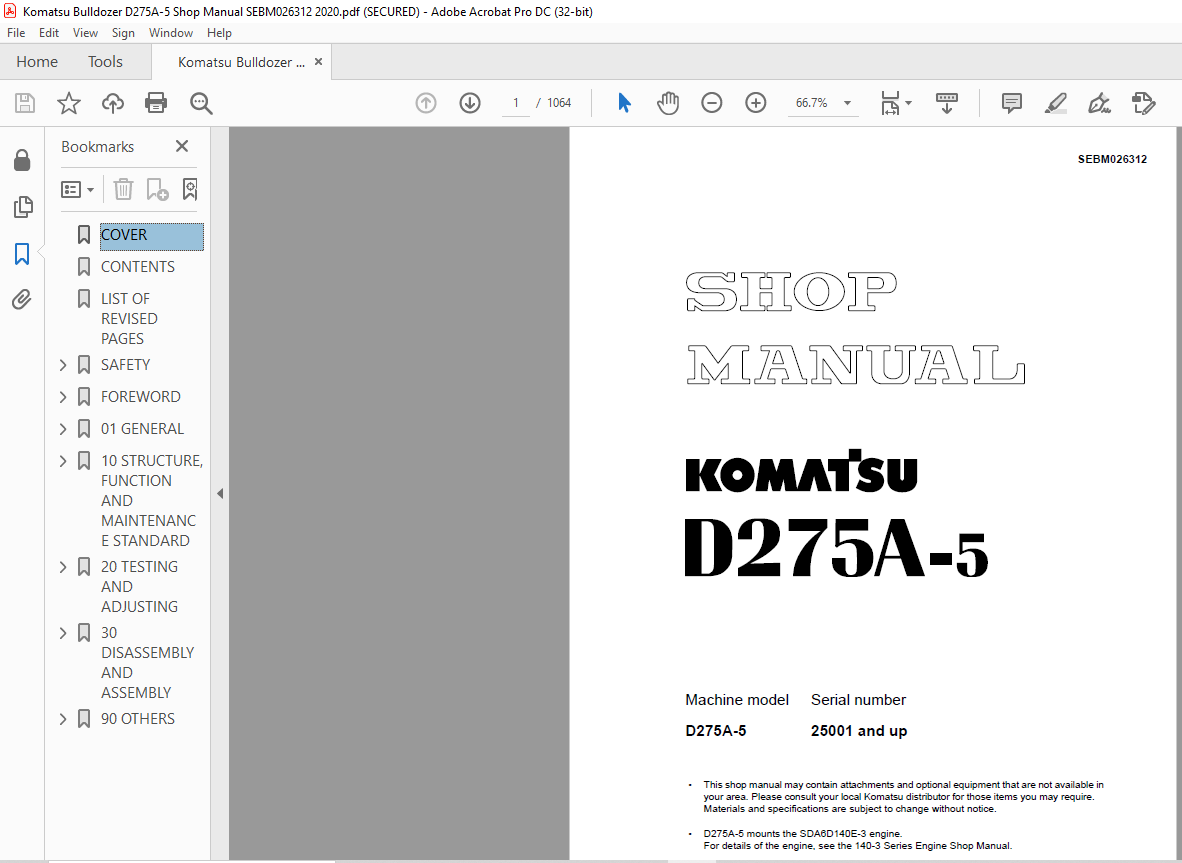
Task: Open LIST OF REVISED PAGES bookmark
Action: [129, 319]
